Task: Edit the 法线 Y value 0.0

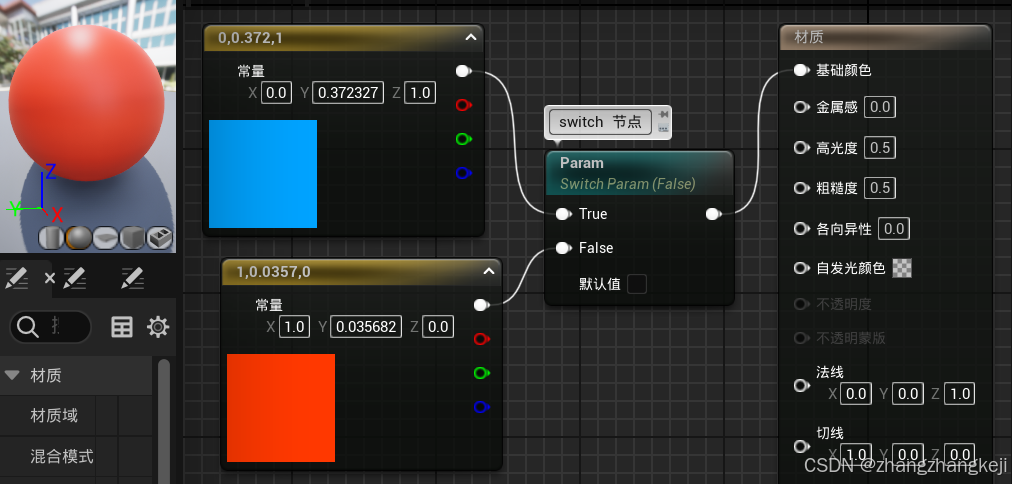Action: coord(908,394)
